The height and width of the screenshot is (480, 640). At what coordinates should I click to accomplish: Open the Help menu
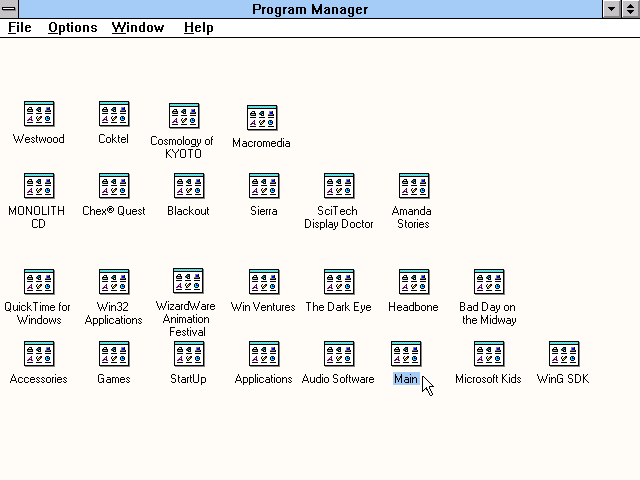198,27
